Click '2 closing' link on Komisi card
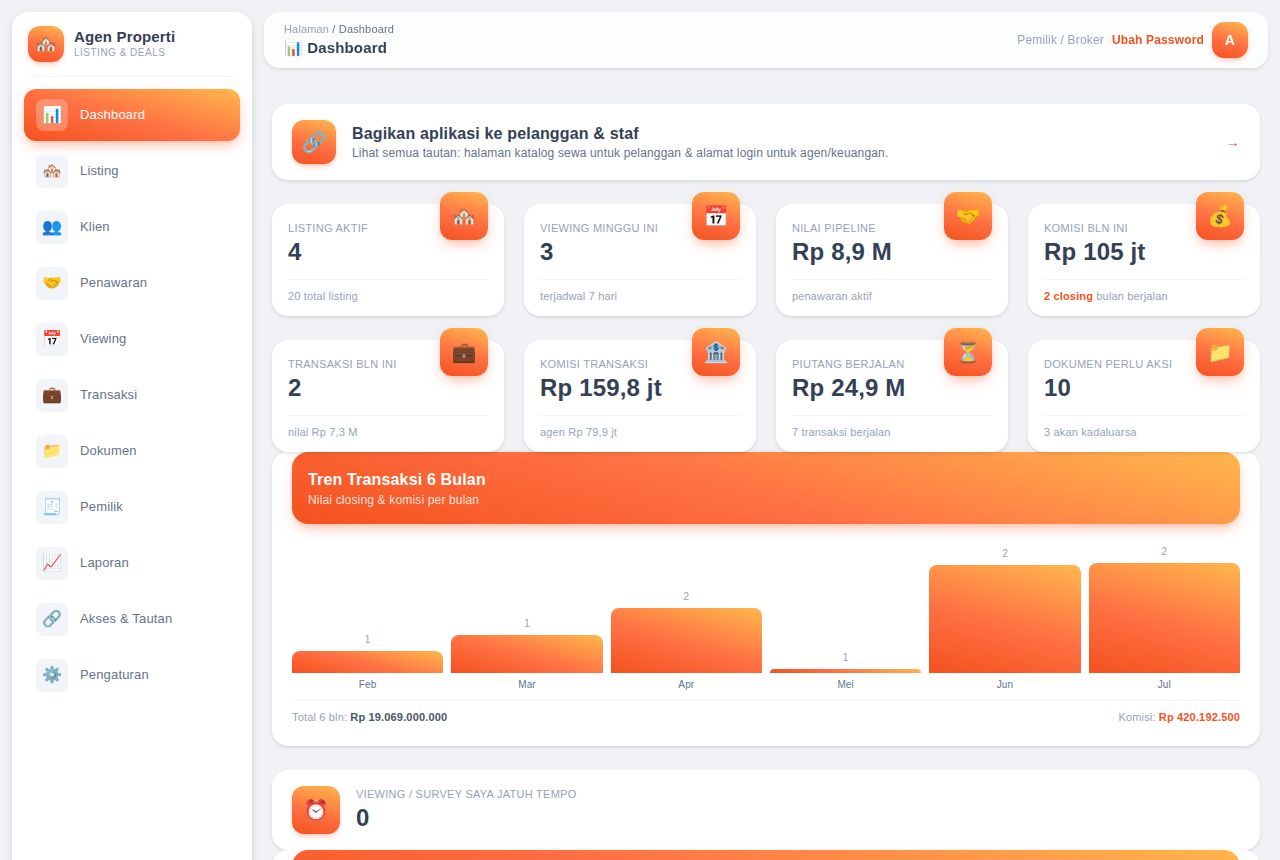1280x860 pixels. coord(1068,296)
